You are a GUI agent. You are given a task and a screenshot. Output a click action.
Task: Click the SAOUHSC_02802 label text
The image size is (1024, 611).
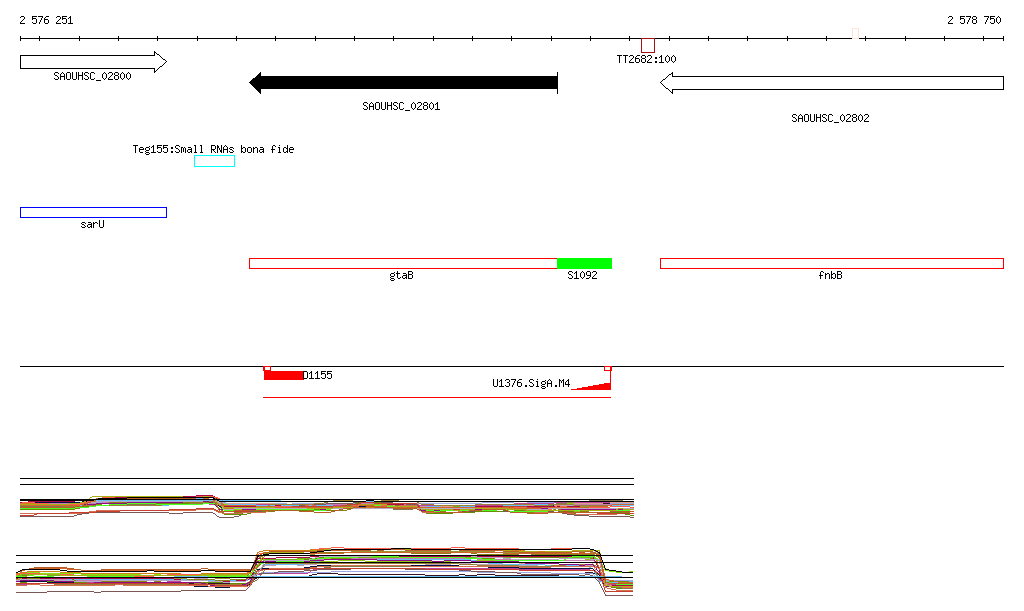[x=830, y=118]
